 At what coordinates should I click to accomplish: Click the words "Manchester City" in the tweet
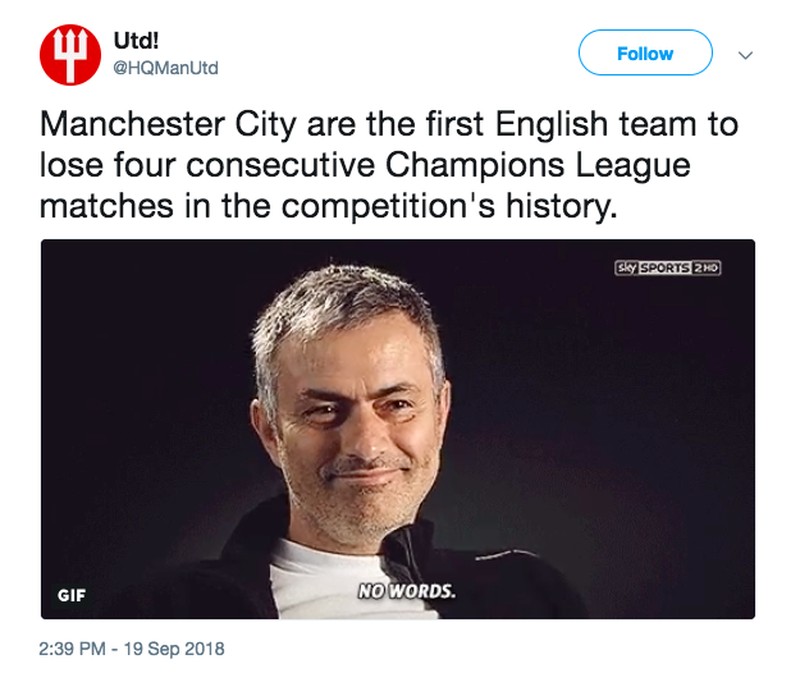tap(176, 126)
